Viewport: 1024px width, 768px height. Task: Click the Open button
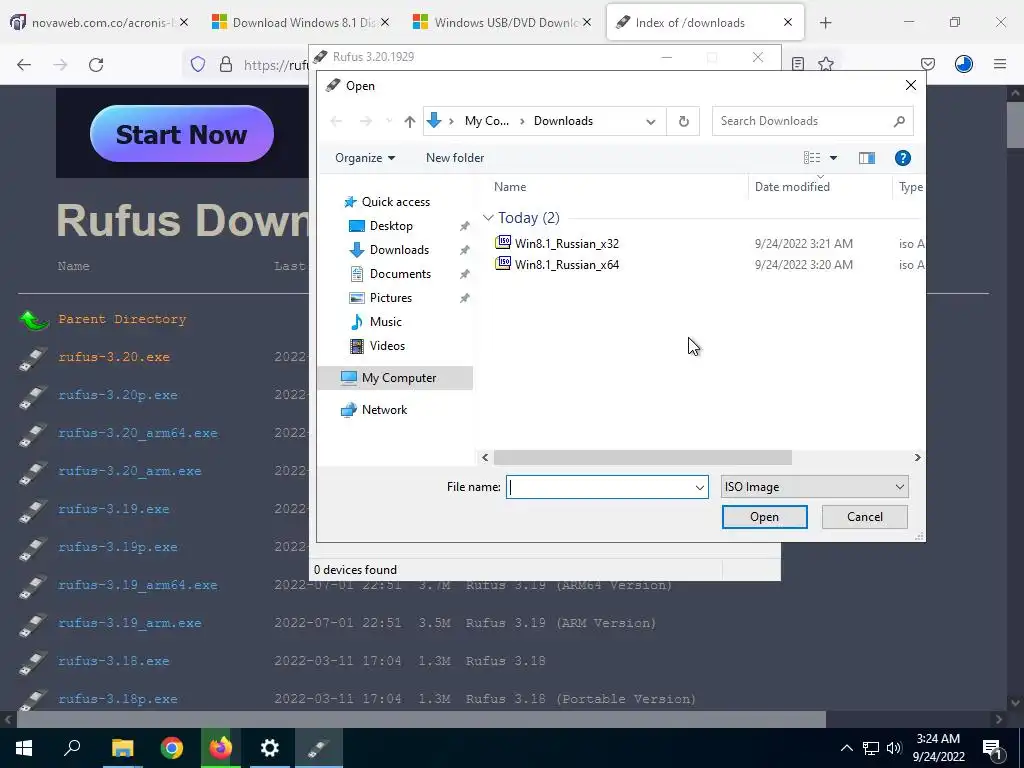(764, 517)
